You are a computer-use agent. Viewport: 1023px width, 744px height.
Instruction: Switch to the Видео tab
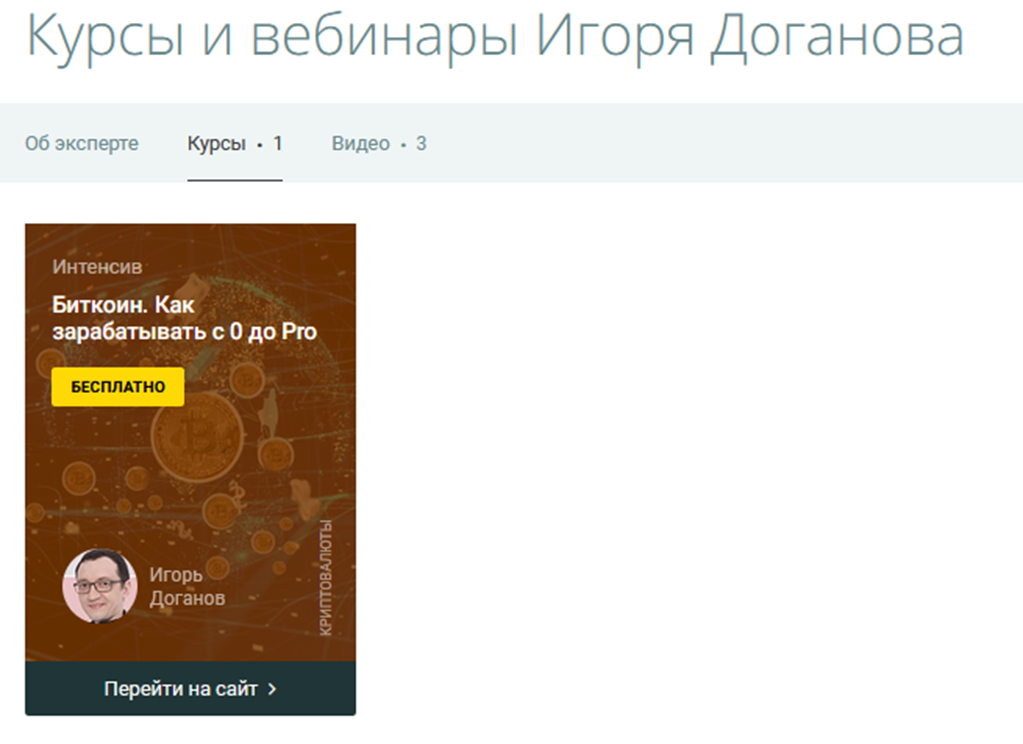point(360,143)
